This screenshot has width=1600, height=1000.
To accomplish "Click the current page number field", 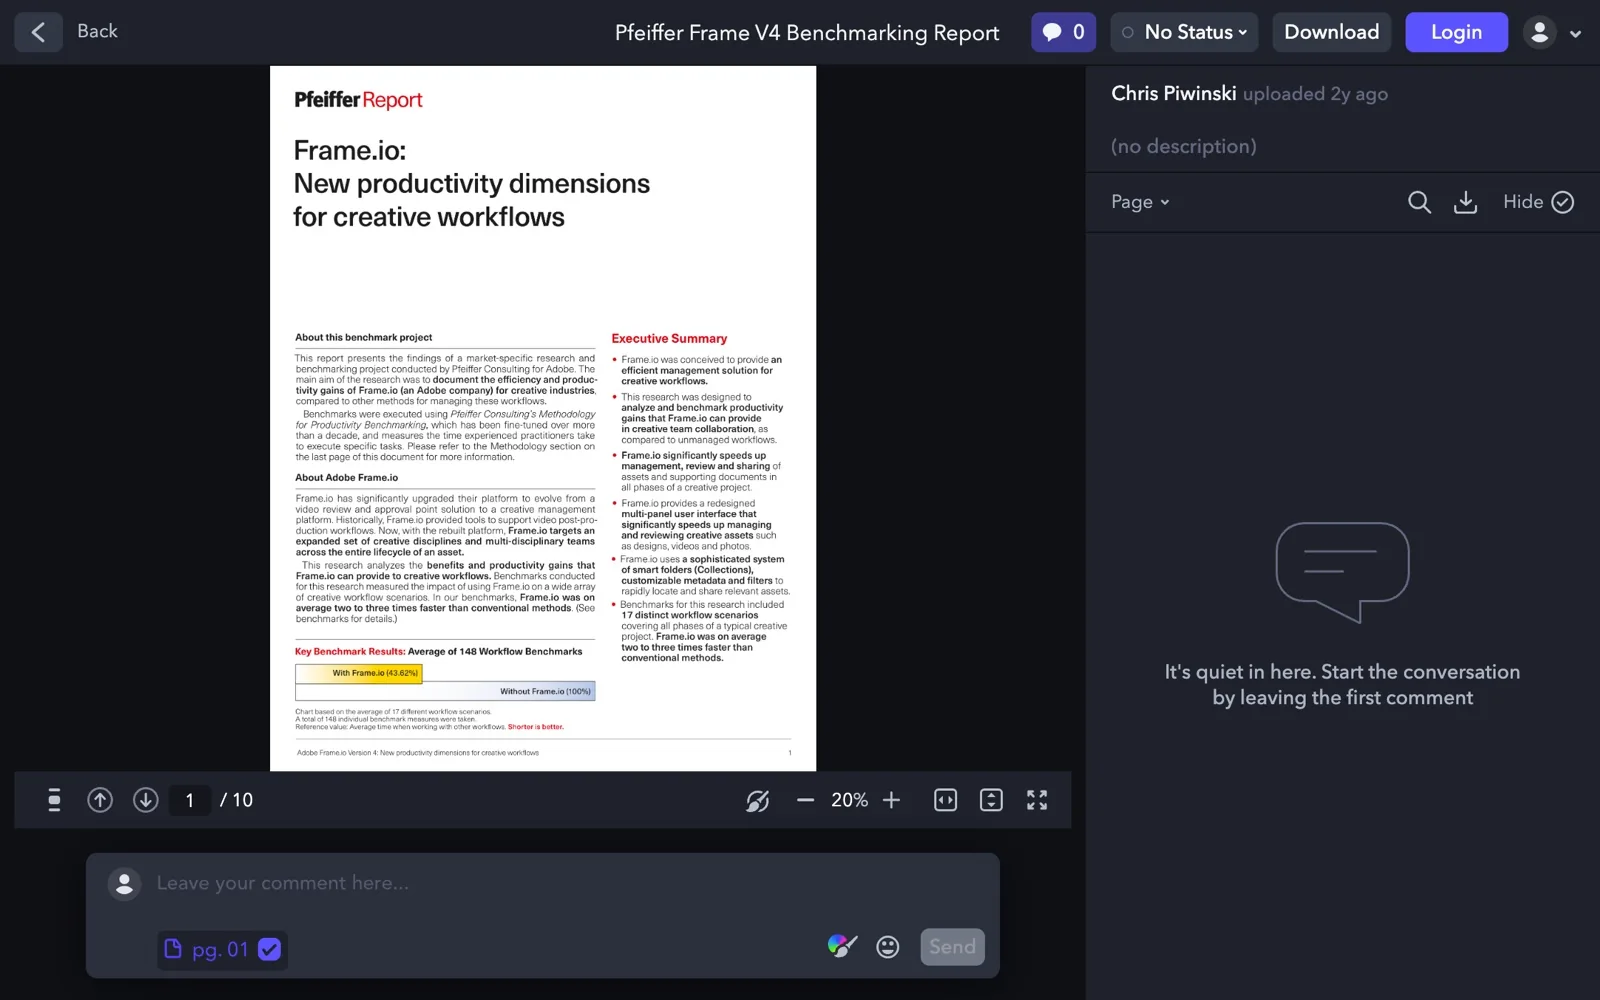I will coord(190,800).
